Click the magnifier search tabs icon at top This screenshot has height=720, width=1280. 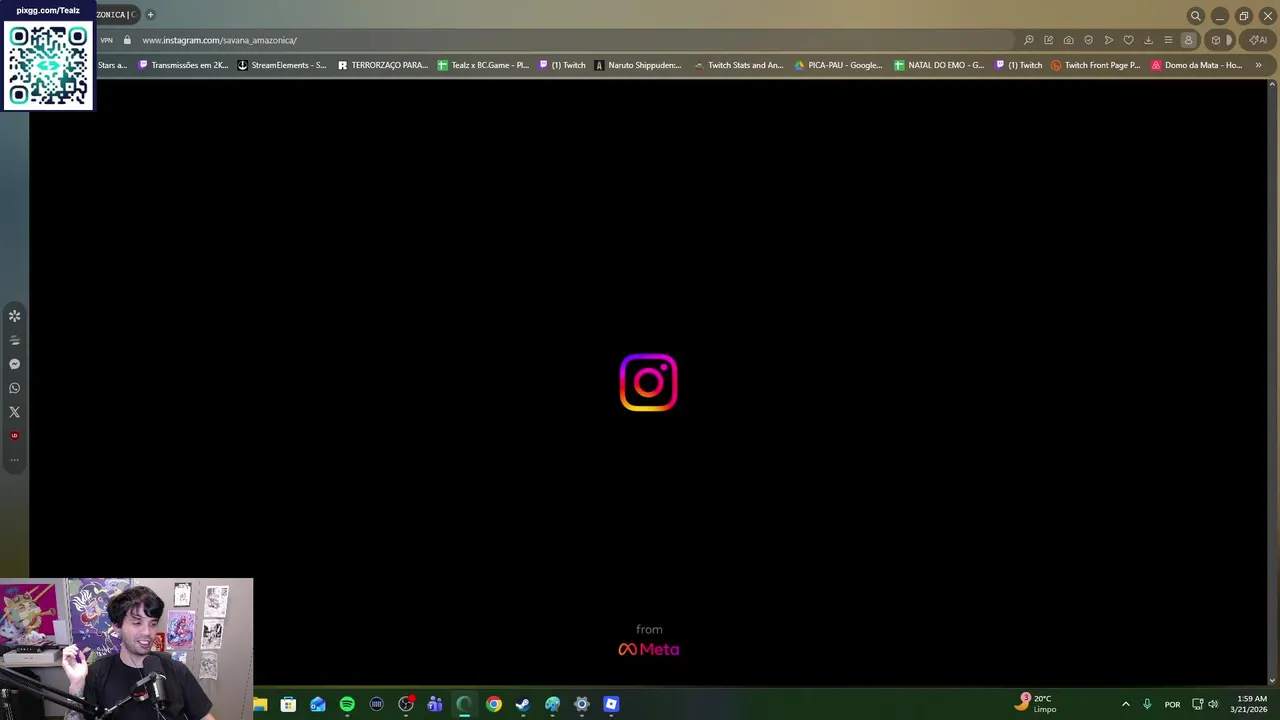click(x=1195, y=16)
